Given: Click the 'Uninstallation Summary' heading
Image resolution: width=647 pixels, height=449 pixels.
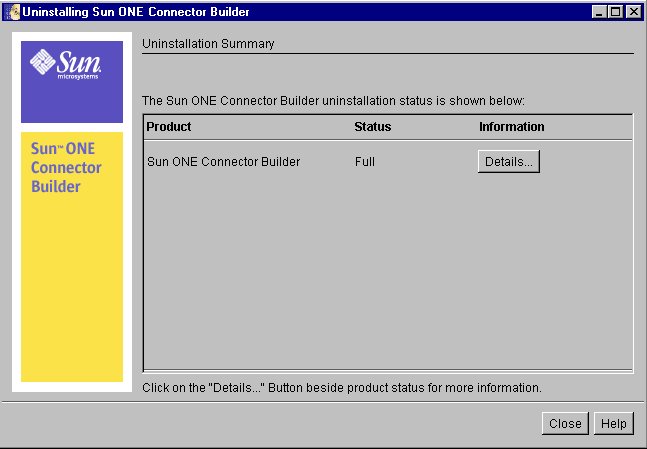Looking at the screenshot, I should point(208,44).
